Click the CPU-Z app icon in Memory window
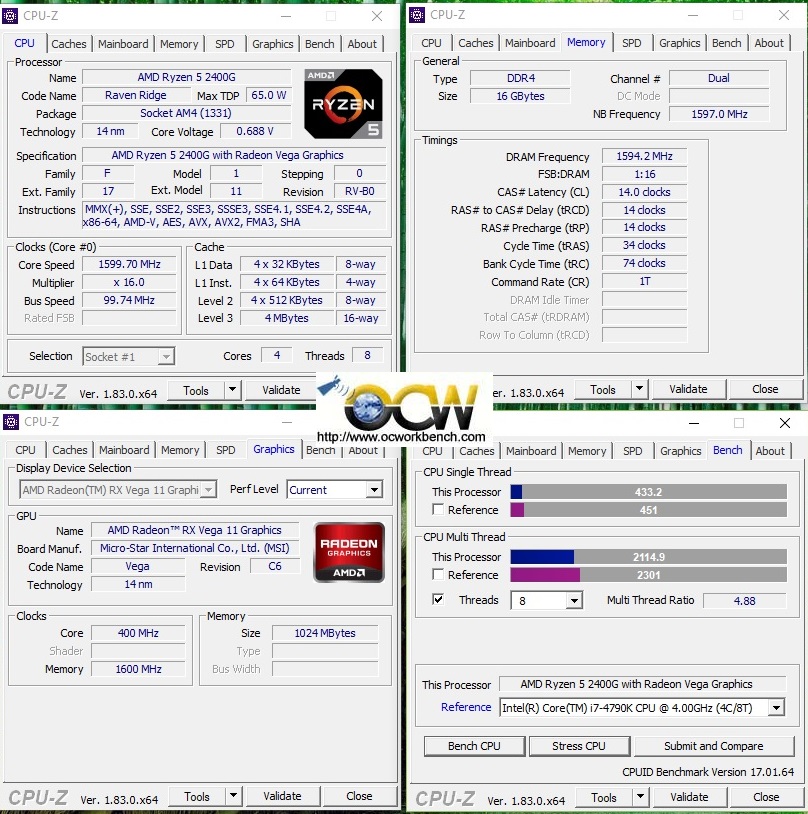This screenshot has width=808, height=814. click(x=417, y=15)
